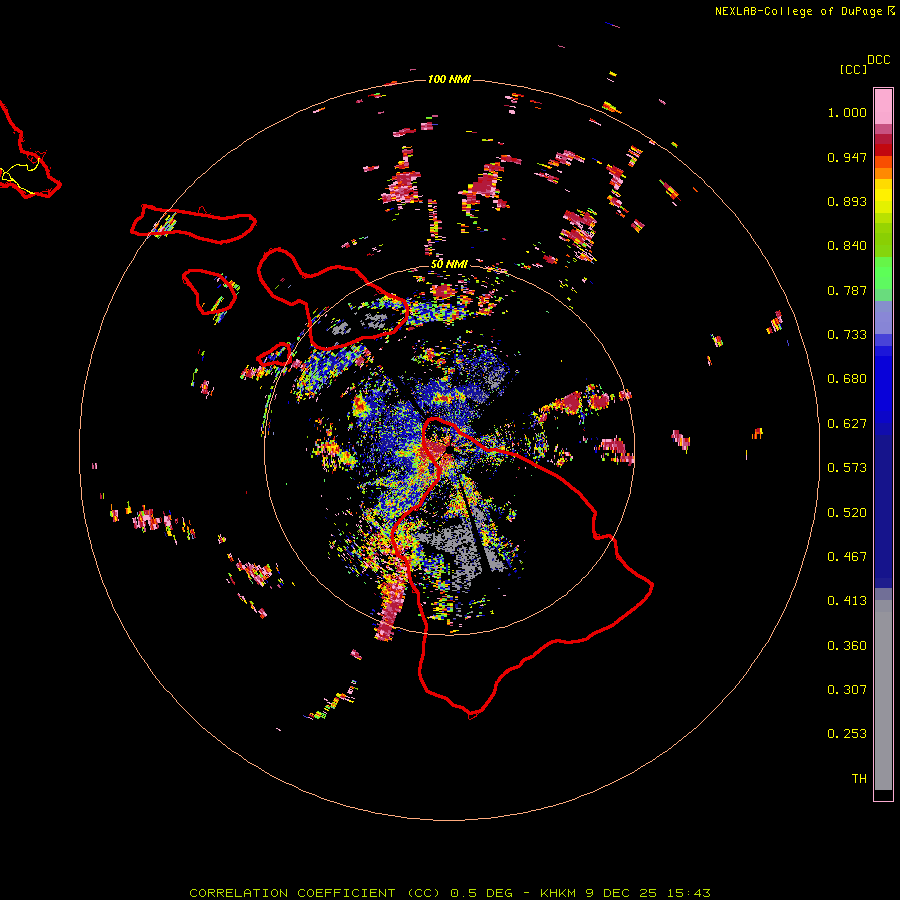This screenshot has height=900, width=900.
Task: Click the 0.467 value on color scale
Action: [847, 557]
